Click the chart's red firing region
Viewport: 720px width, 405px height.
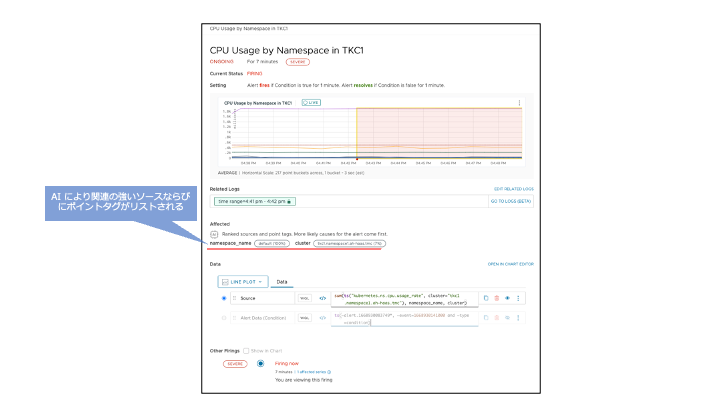(x=439, y=133)
